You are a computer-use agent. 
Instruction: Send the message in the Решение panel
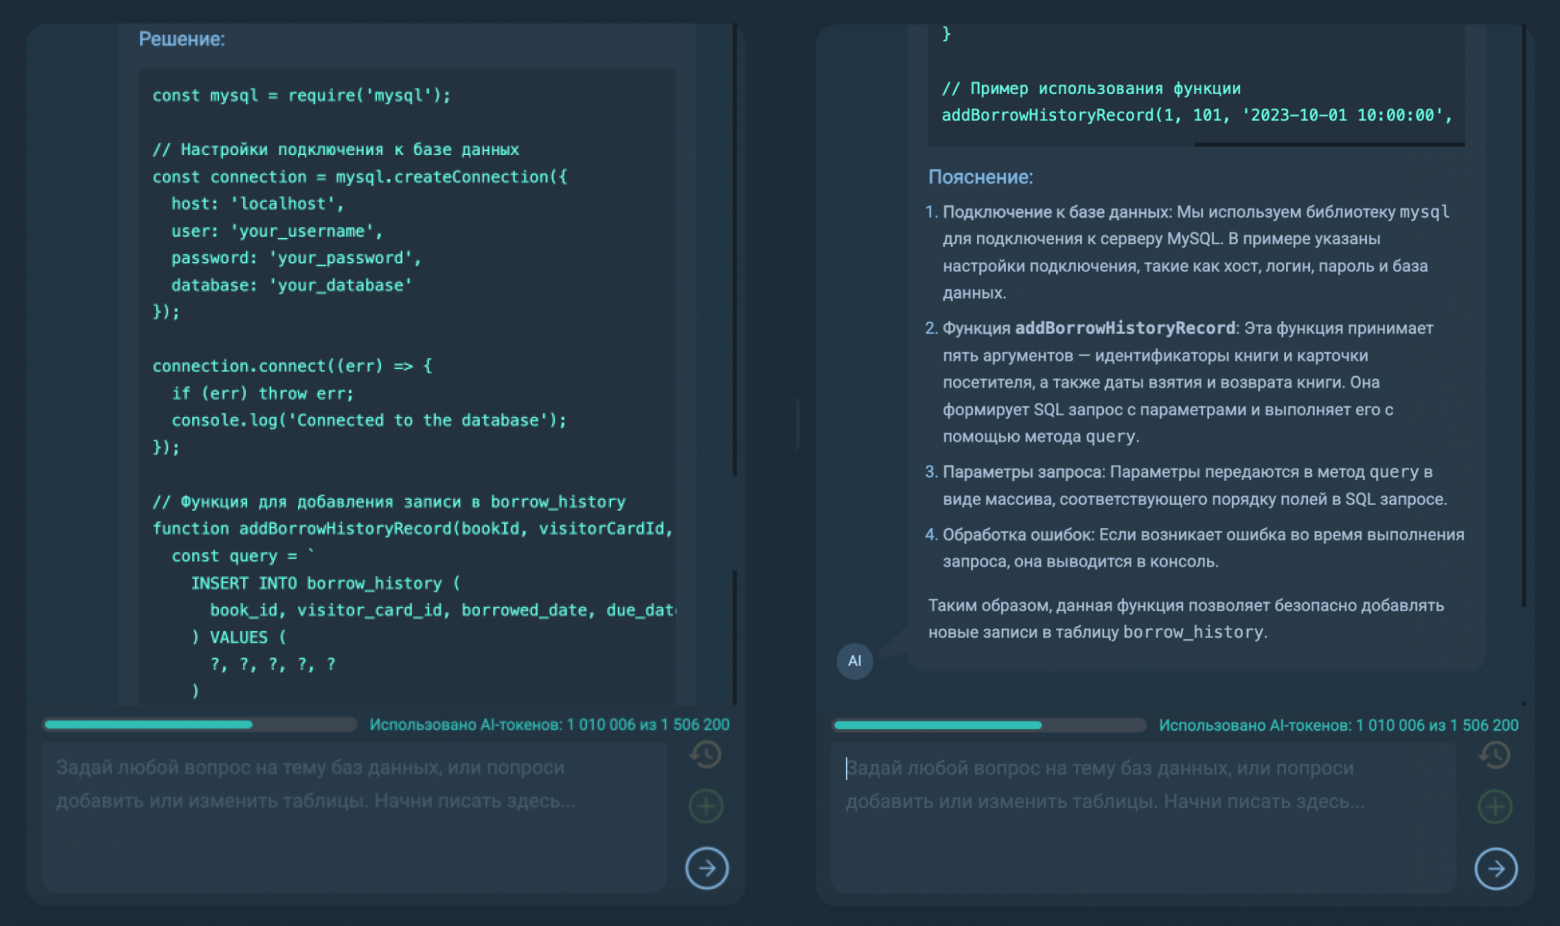[707, 868]
